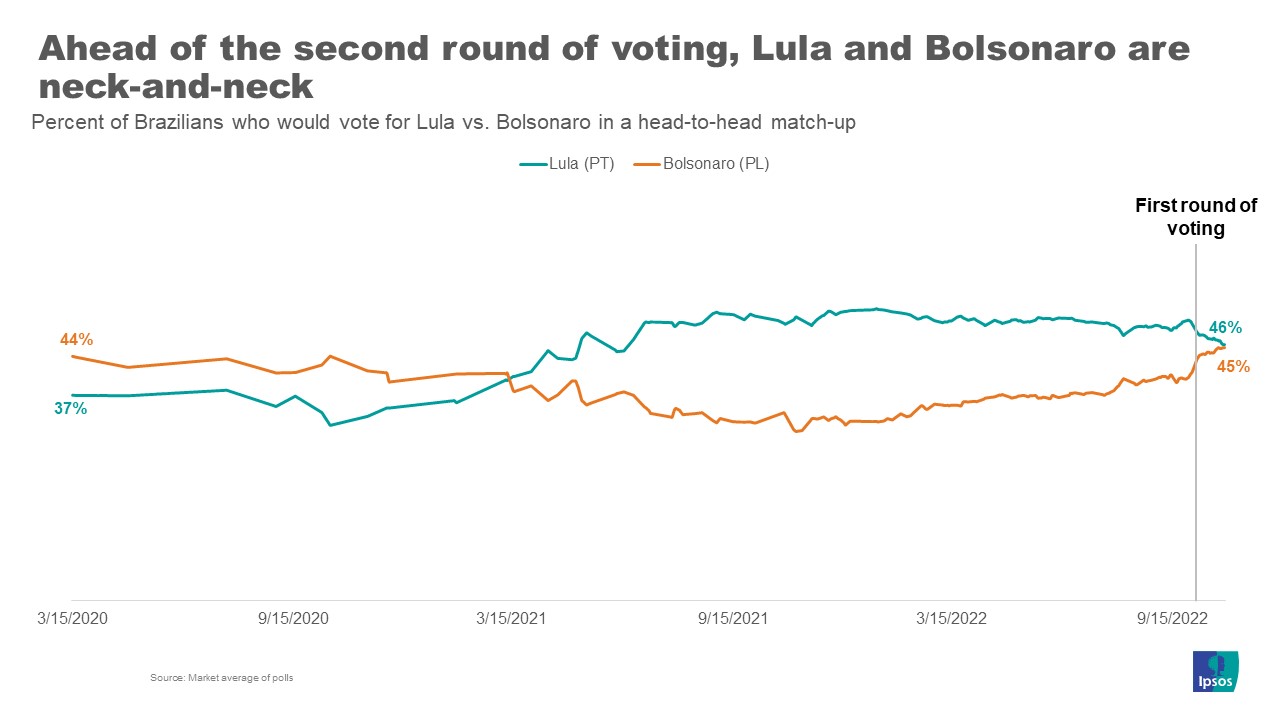The height and width of the screenshot is (720, 1280).
Task: Click the orange 45% end label
Action: [x=1233, y=366]
